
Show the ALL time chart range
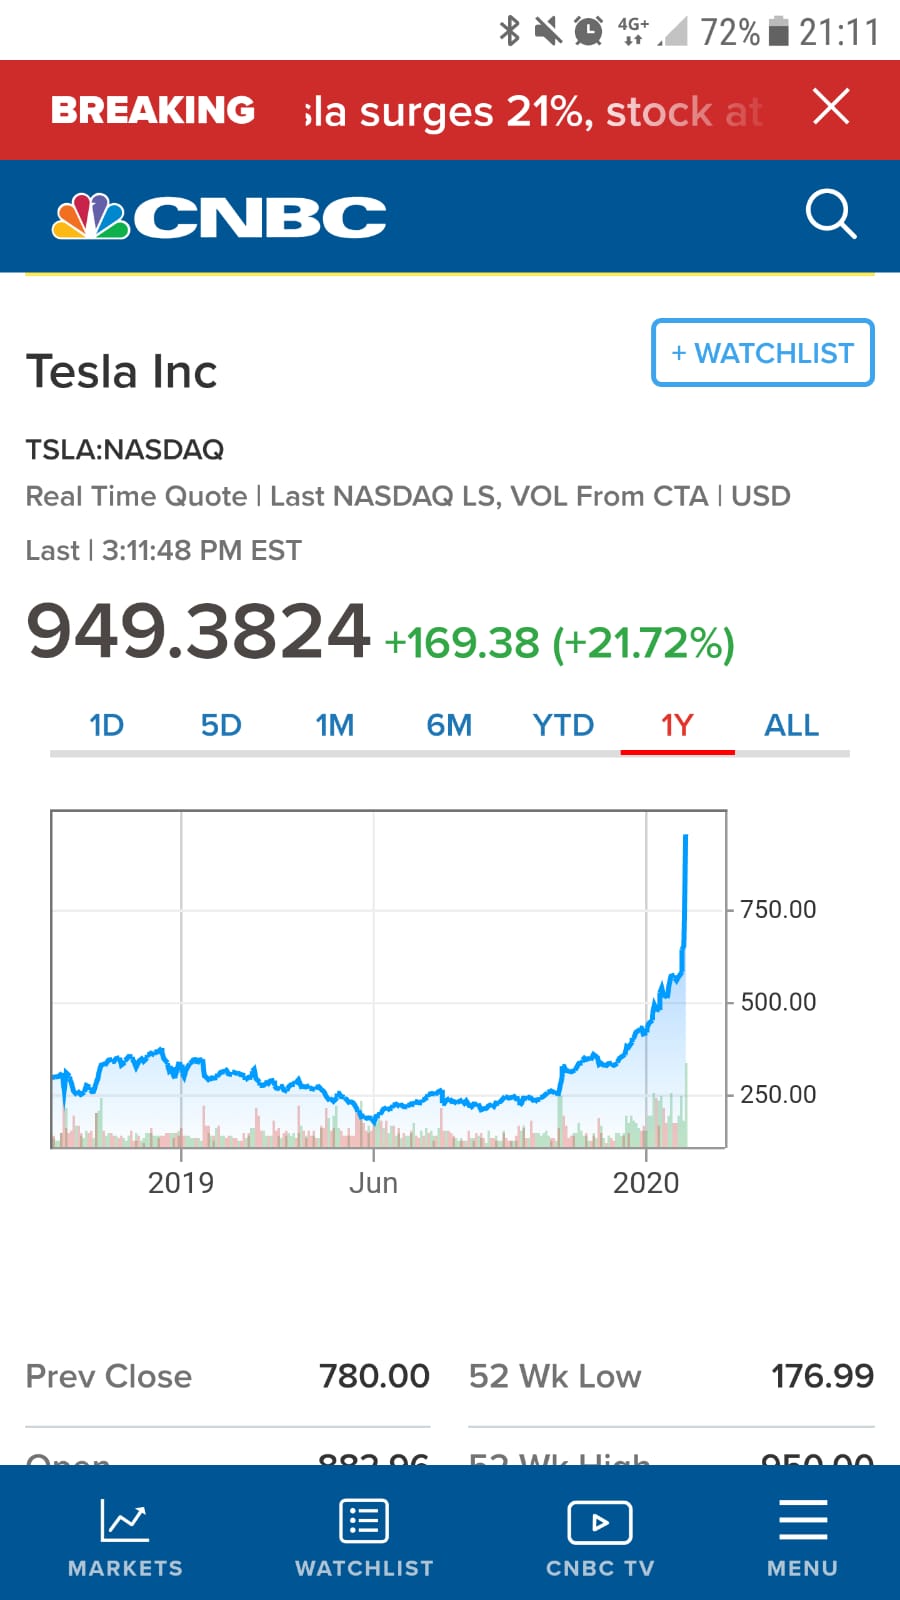[791, 725]
